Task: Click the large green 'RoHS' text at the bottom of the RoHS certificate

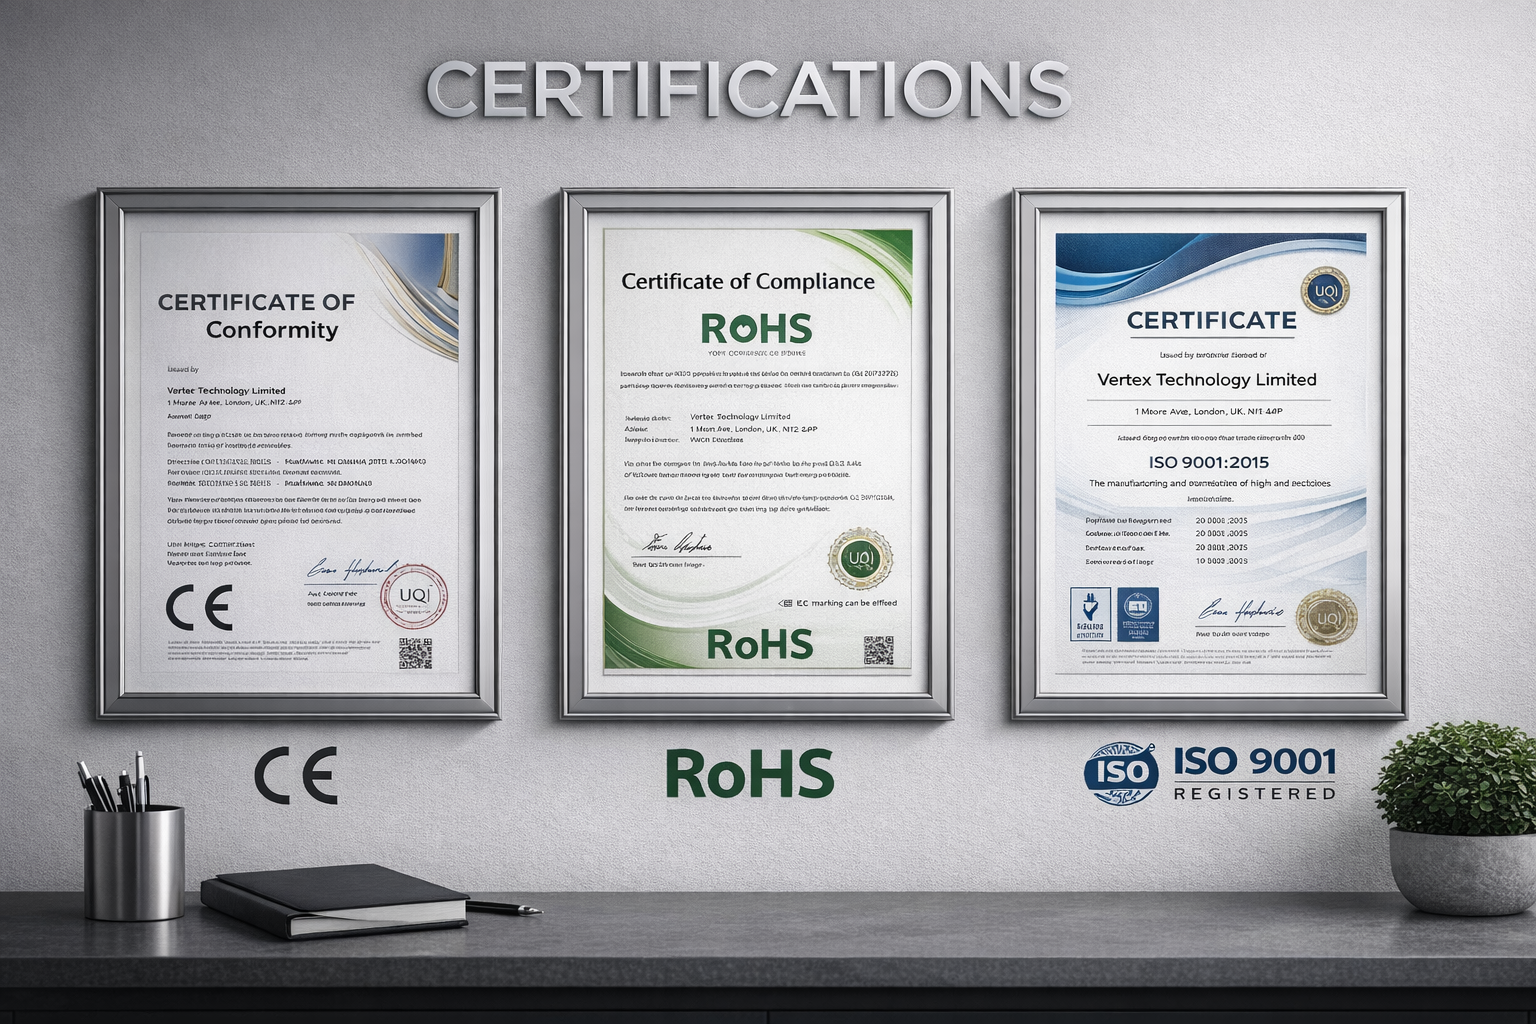Action: pos(760,645)
